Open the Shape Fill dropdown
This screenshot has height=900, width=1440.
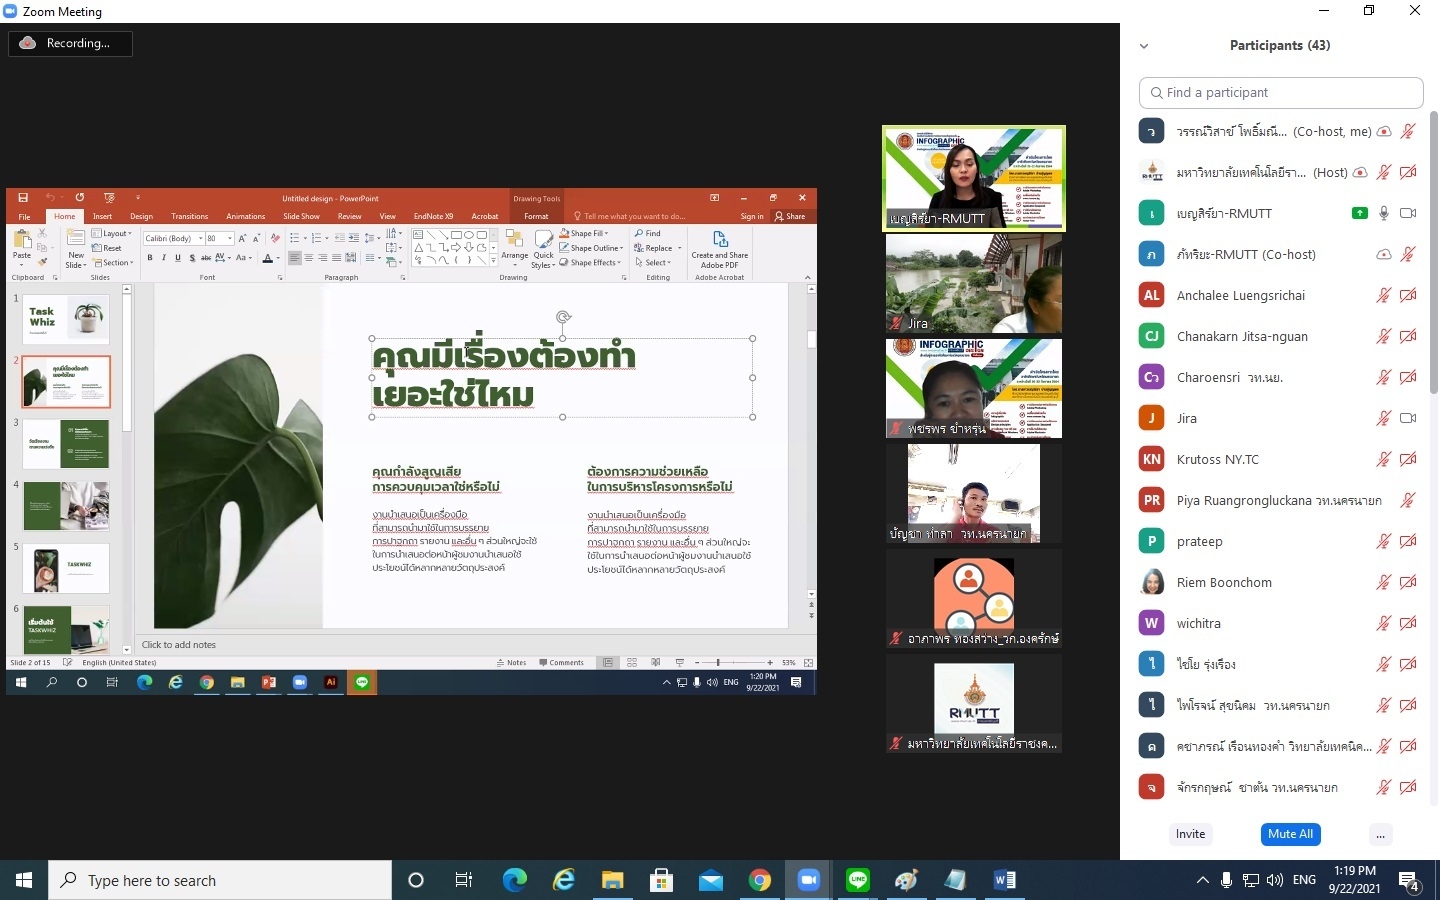click(x=584, y=233)
